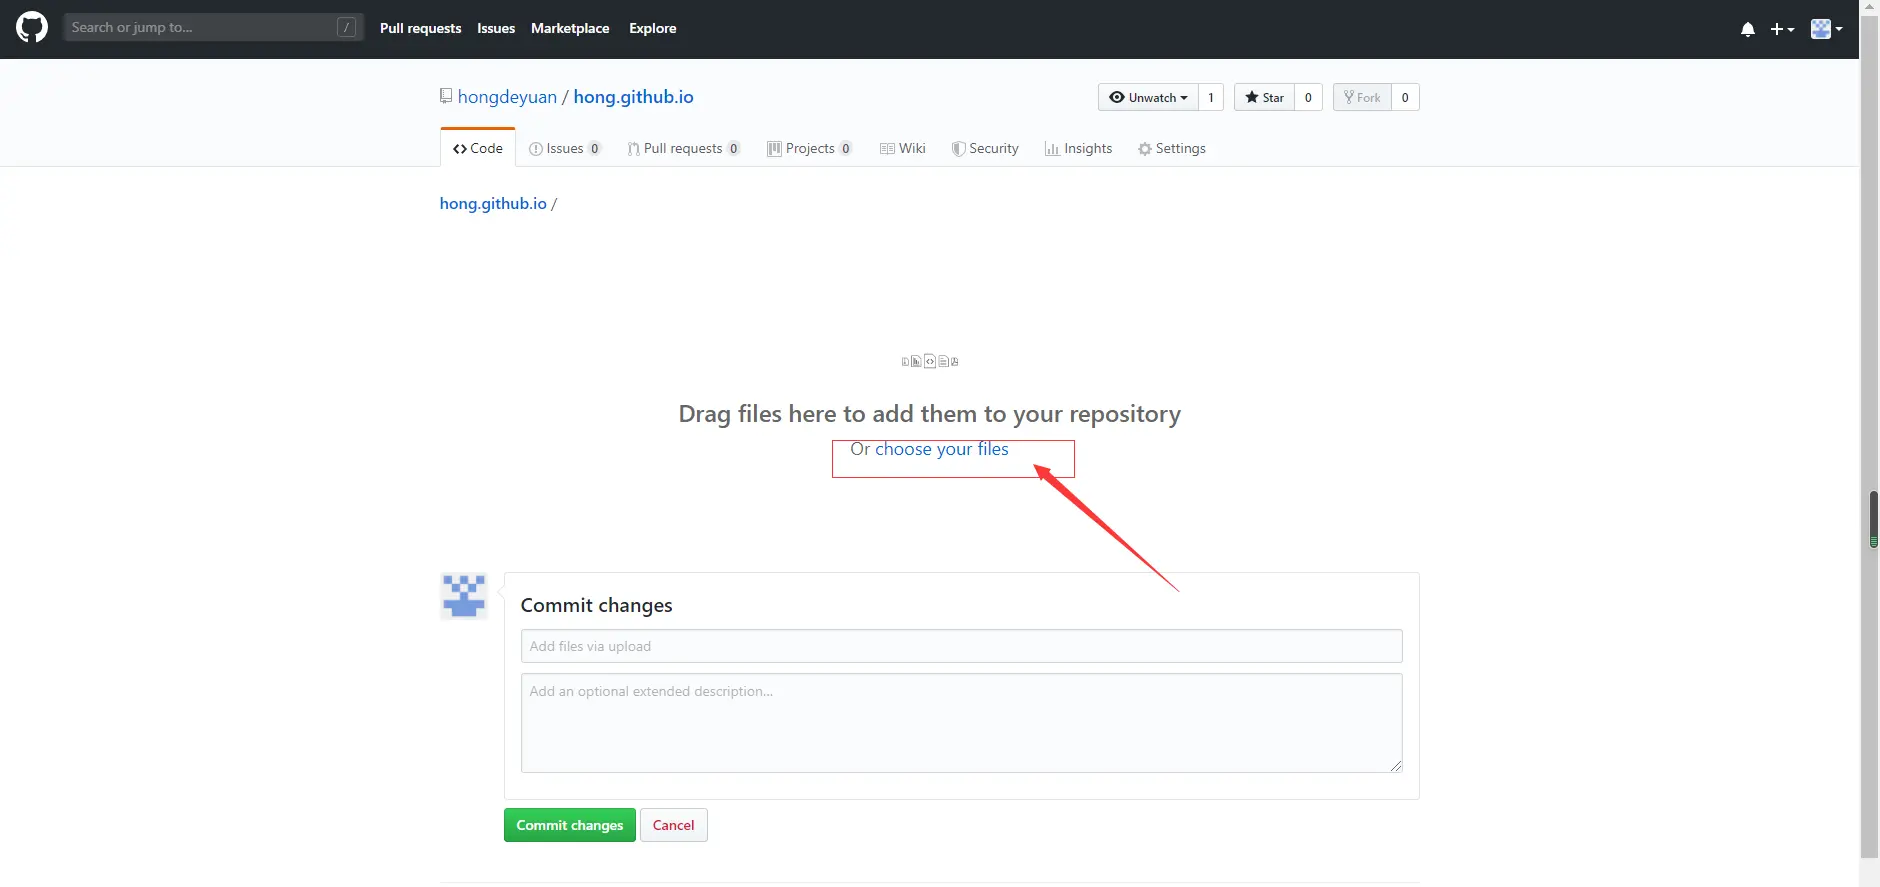Click the green Commit changes button
1880x887 pixels.
click(x=570, y=825)
